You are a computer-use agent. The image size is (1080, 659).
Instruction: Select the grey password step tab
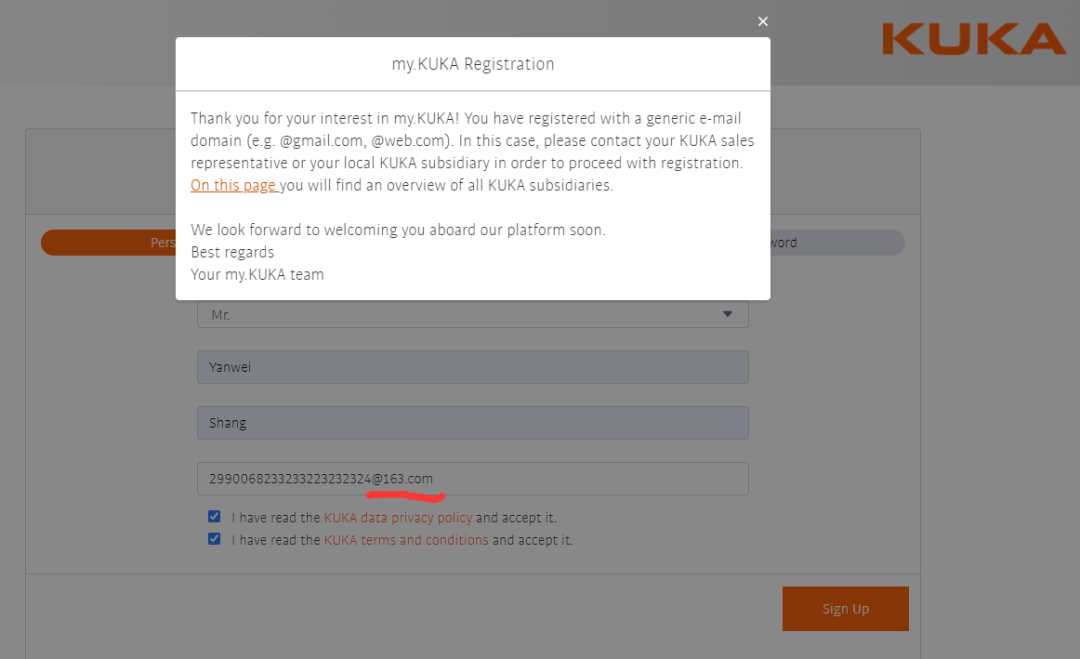tap(838, 242)
